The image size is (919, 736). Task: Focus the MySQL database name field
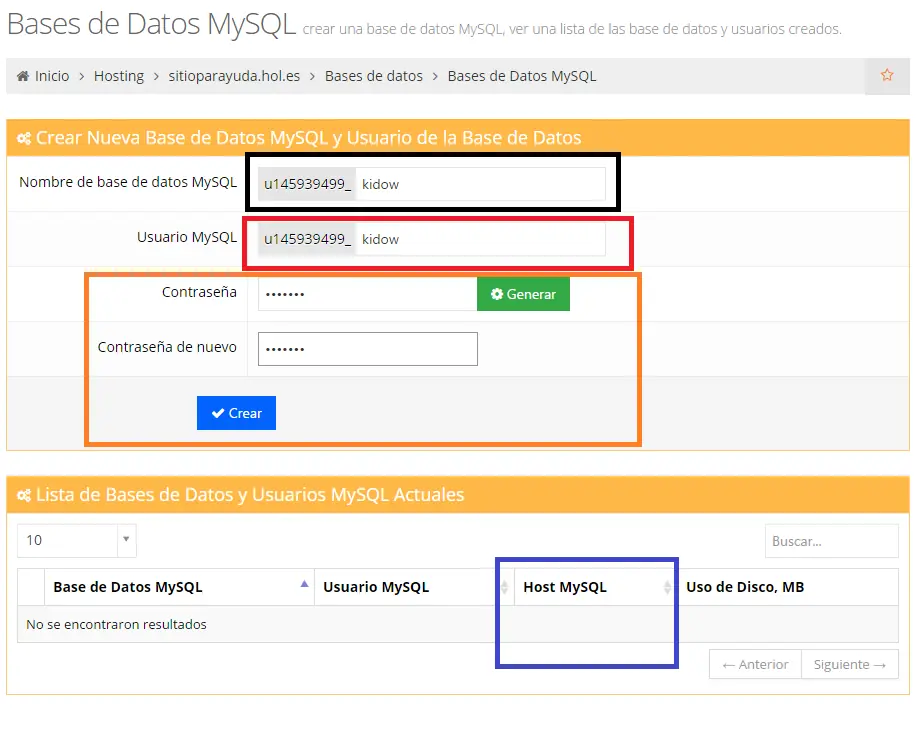[x=481, y=184]
